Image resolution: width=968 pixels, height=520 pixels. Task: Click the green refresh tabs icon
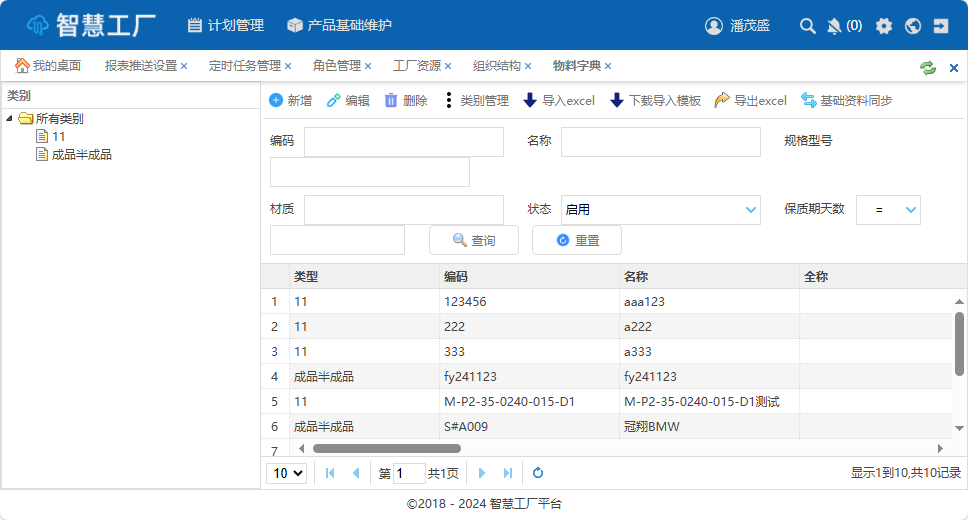928,67
